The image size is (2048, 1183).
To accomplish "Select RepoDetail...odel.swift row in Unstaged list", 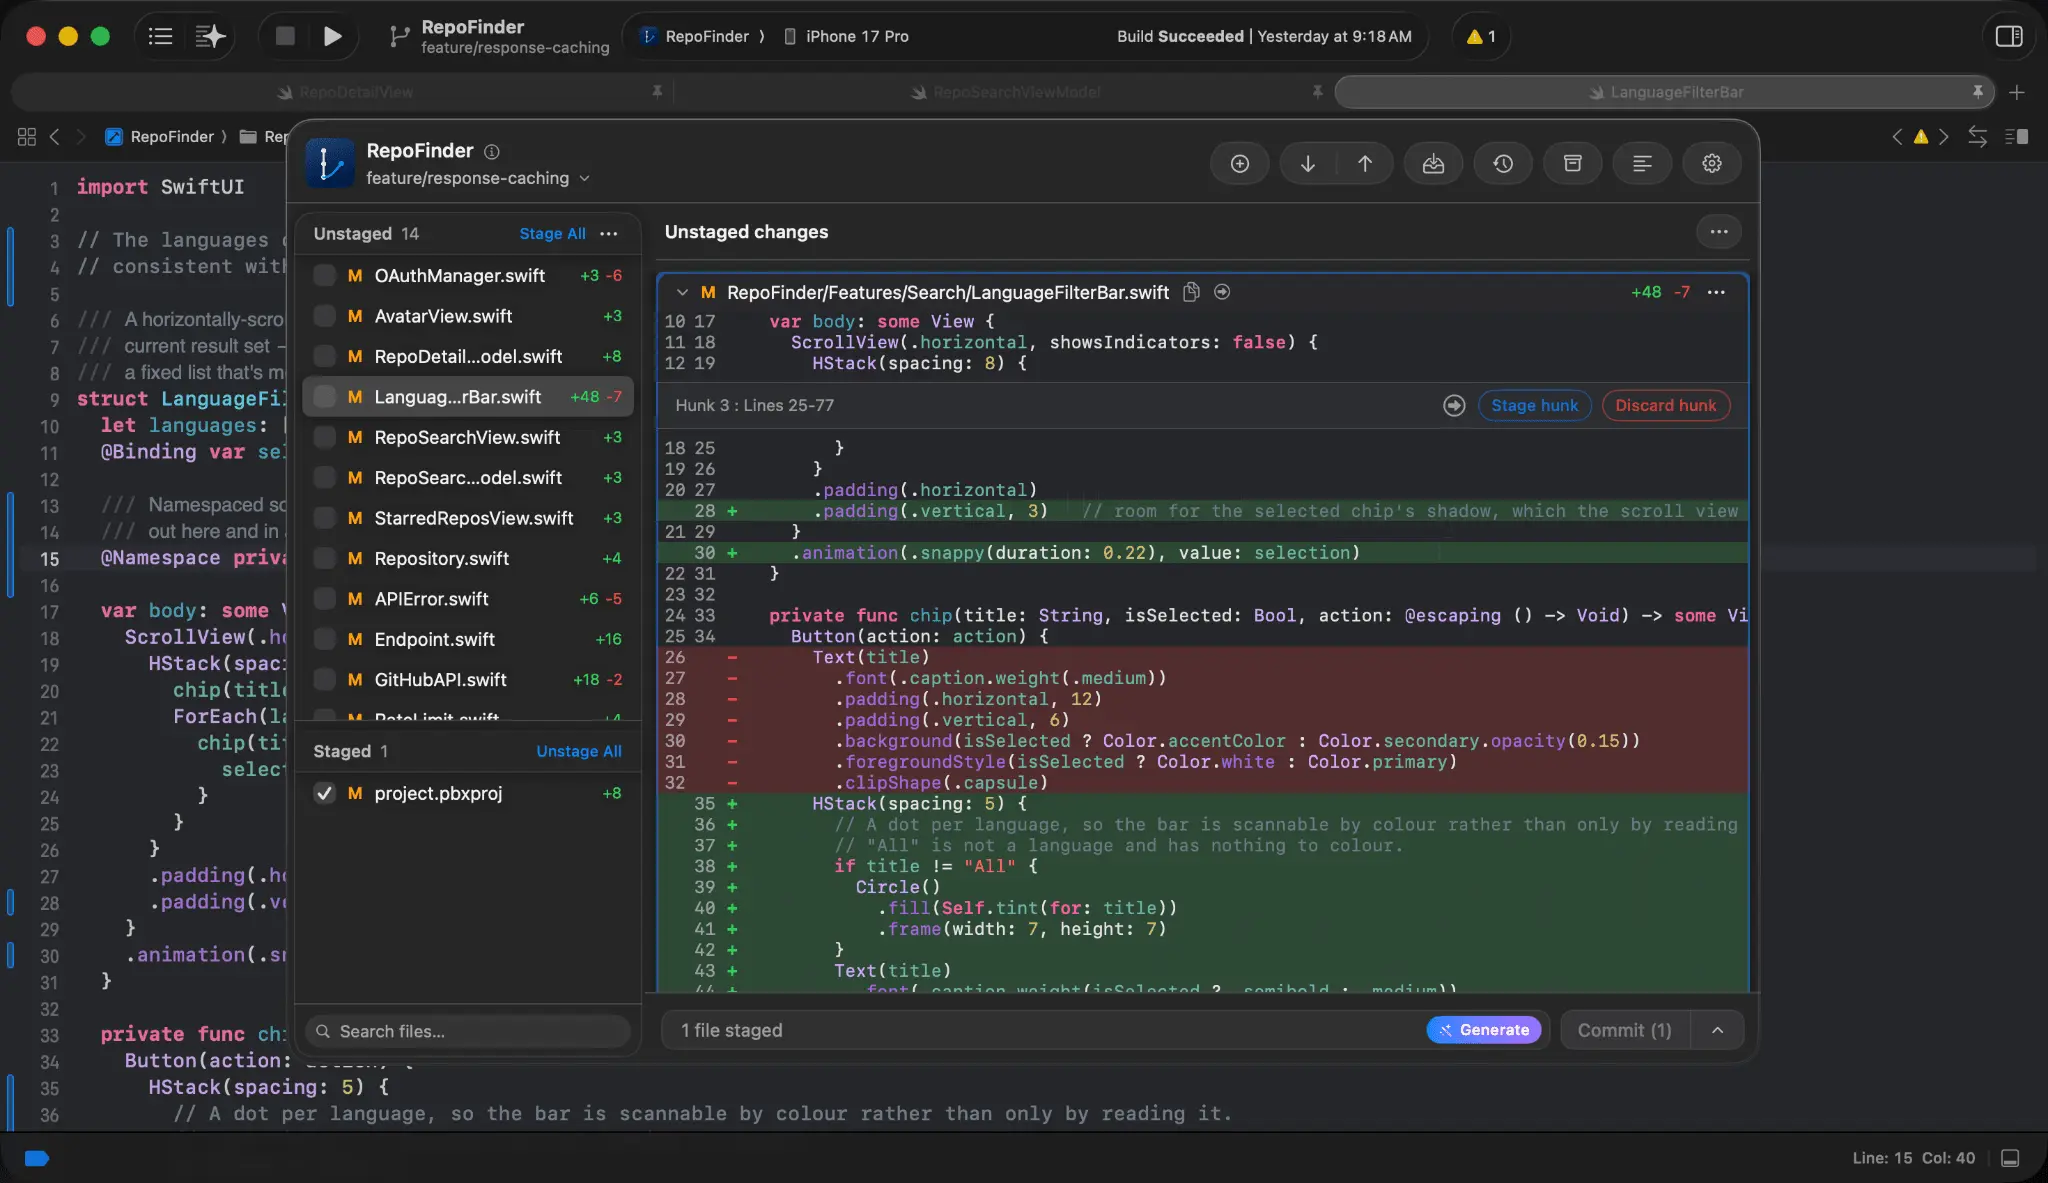I will click(x=468, y=357).
